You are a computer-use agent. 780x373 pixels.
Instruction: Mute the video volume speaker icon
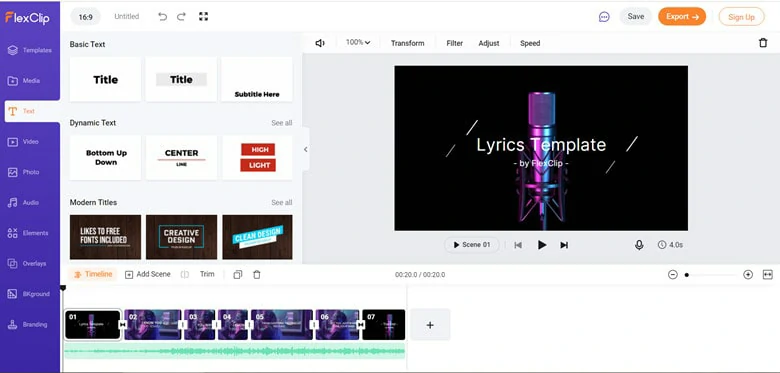[x=320, y=43]
